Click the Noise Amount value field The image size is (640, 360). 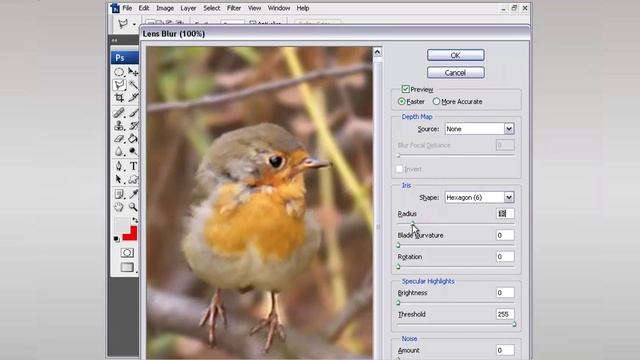pyautogui.click(x=505, y=350)
